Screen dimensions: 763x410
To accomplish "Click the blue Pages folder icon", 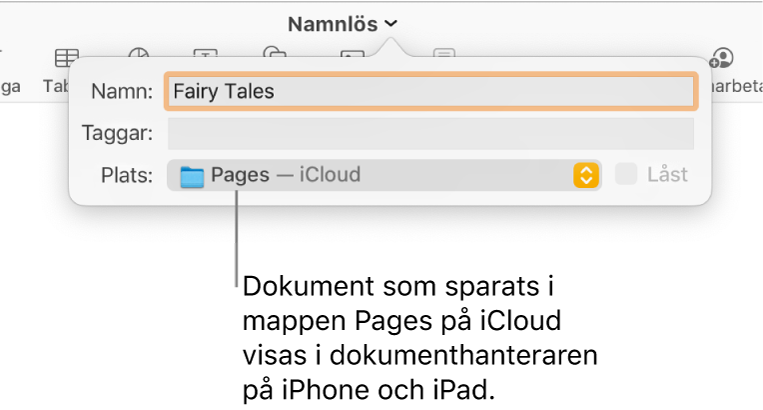I will click(190, 176).
